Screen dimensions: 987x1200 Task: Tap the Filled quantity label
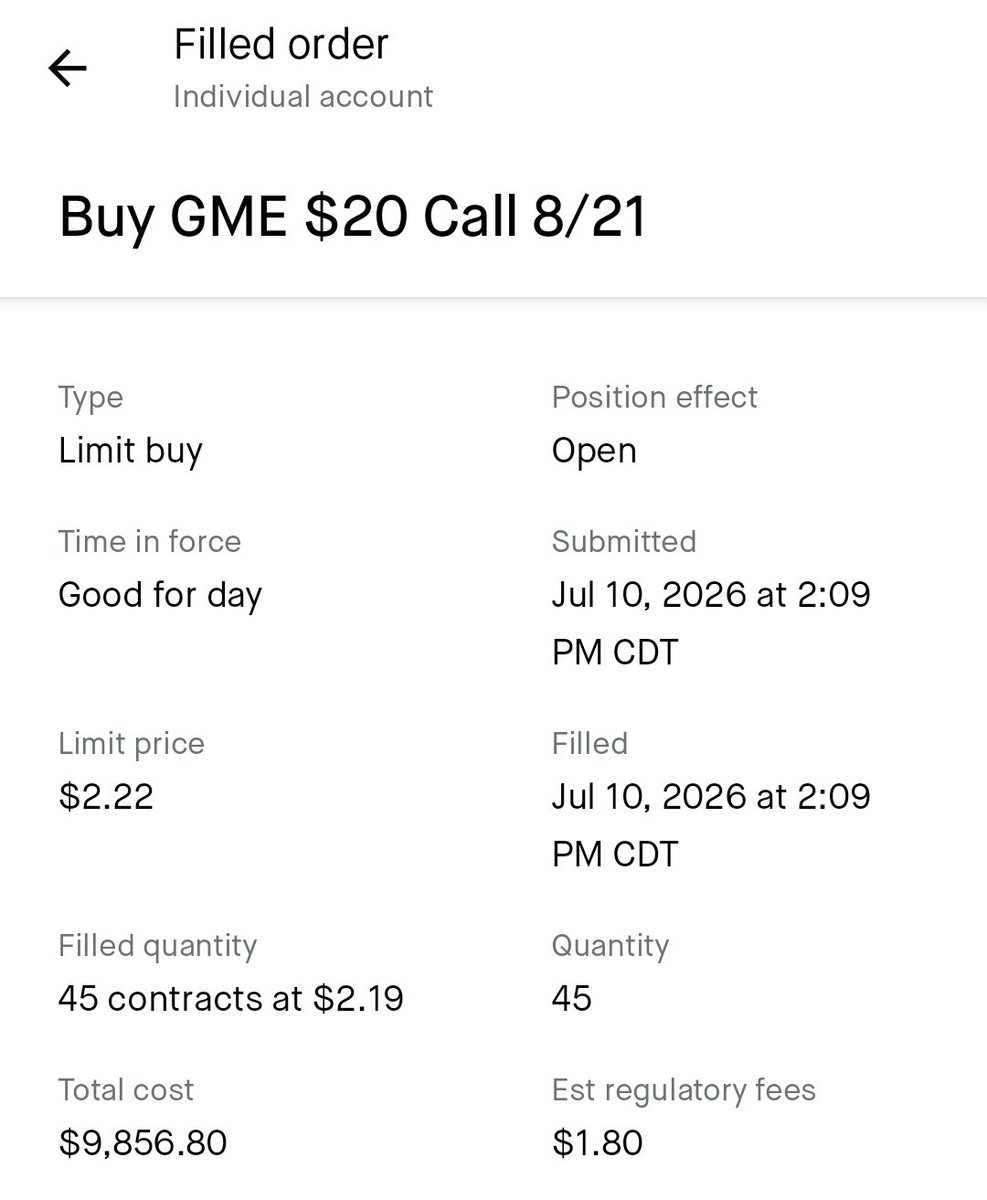pyautogui.click(x=158, y=946)
